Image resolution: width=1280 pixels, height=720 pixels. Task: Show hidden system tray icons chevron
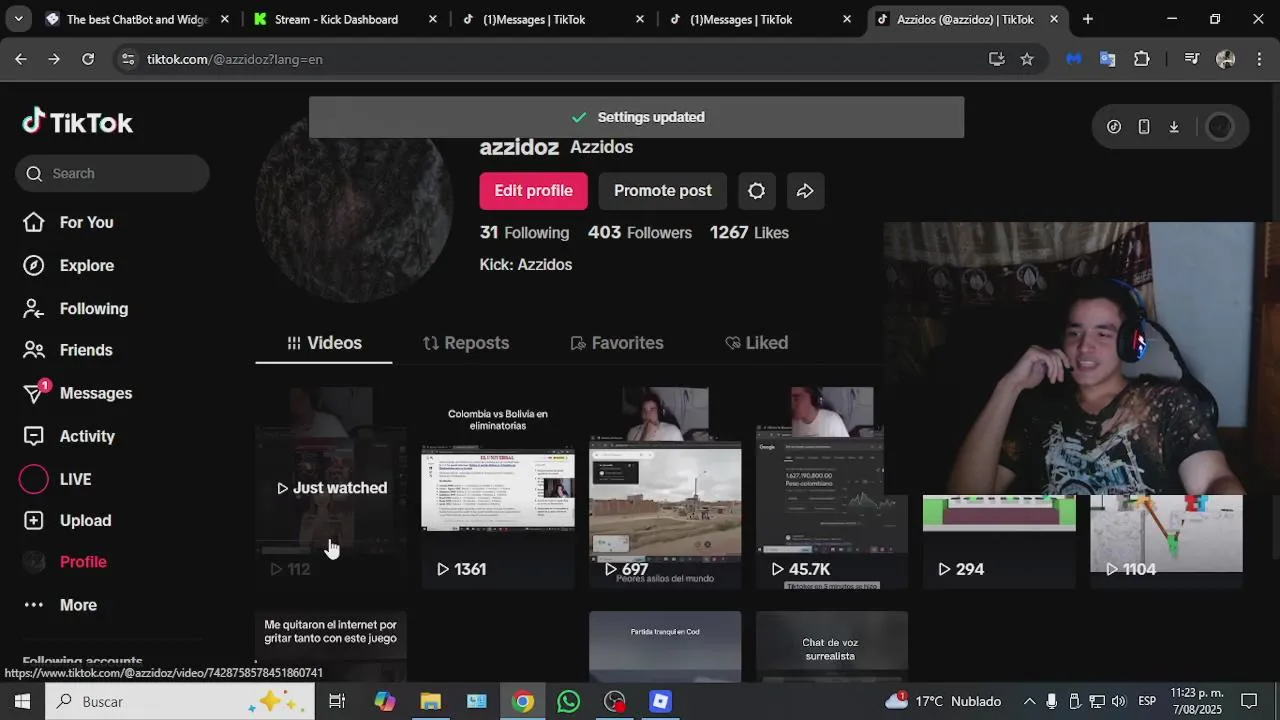coord(1029,701)
